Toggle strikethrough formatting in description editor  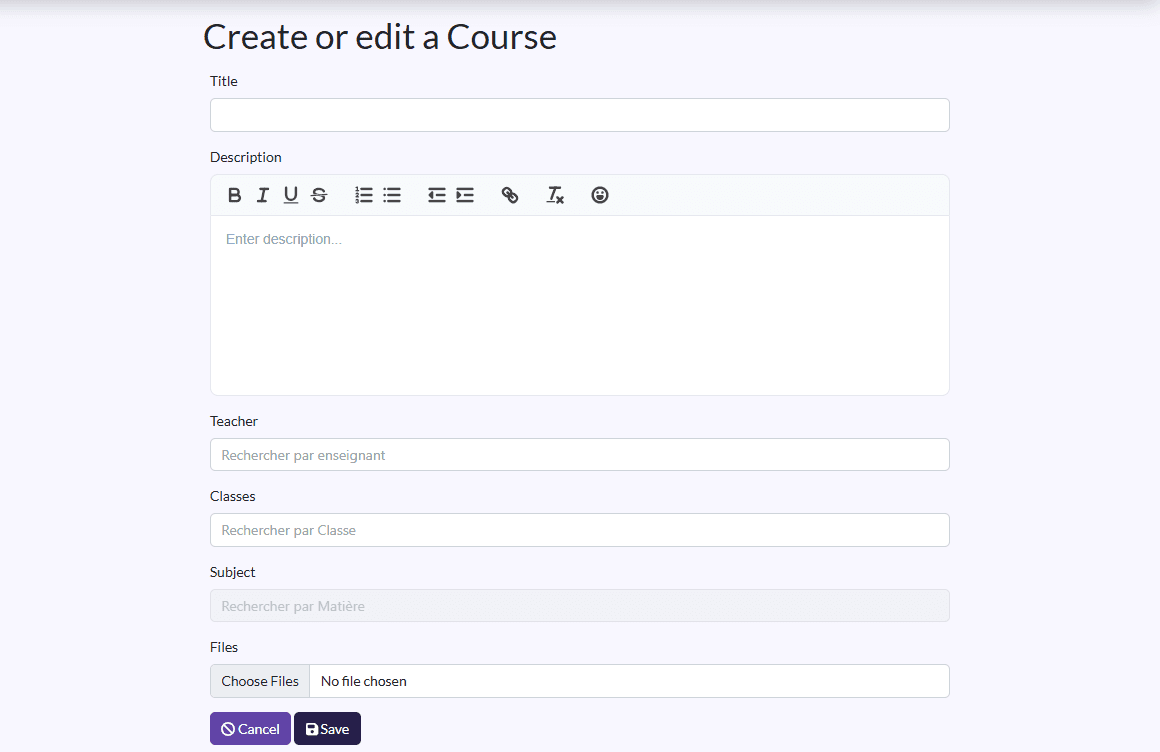pos(319,195)
